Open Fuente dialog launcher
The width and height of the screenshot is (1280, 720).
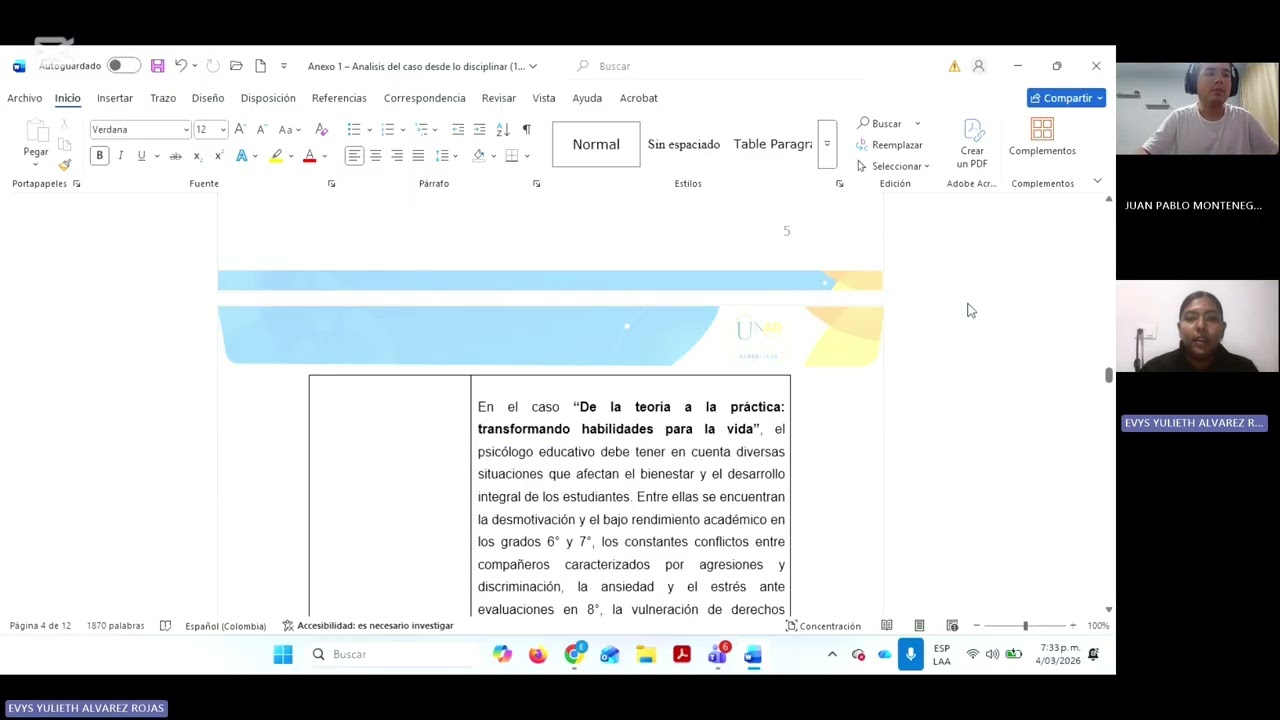point(331,184)
